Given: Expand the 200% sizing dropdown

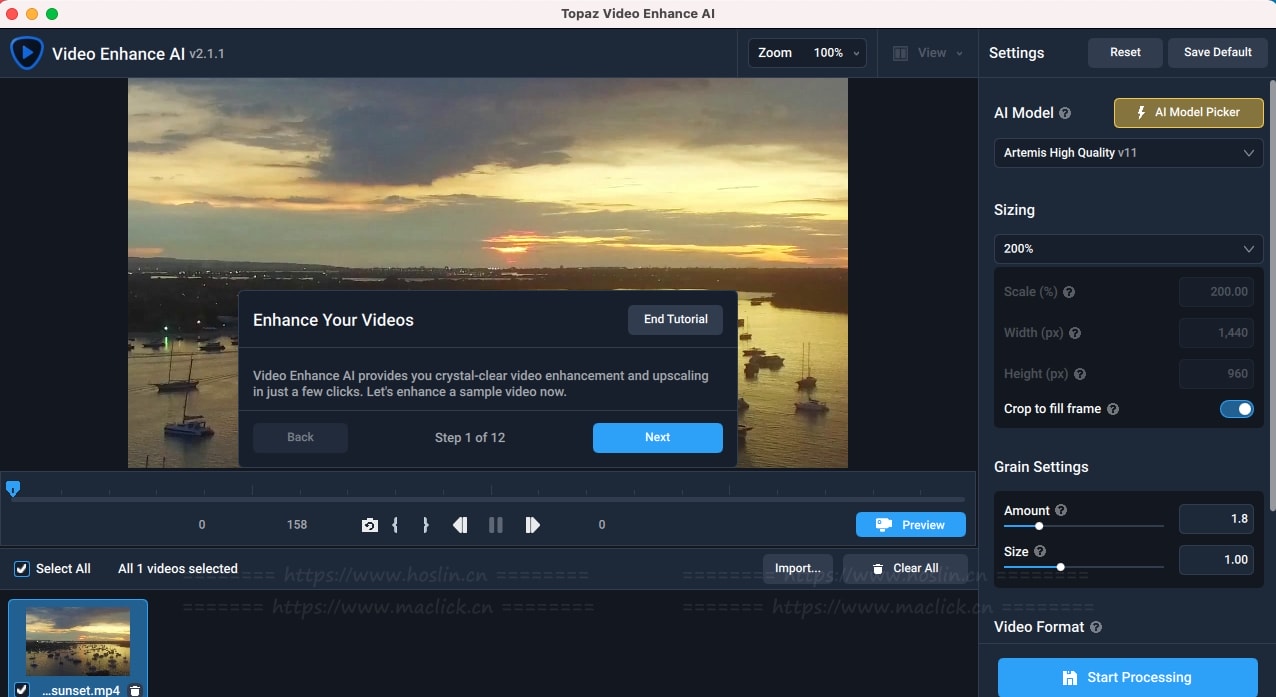Looking at the screenshot, I should tap(1128, 248).
